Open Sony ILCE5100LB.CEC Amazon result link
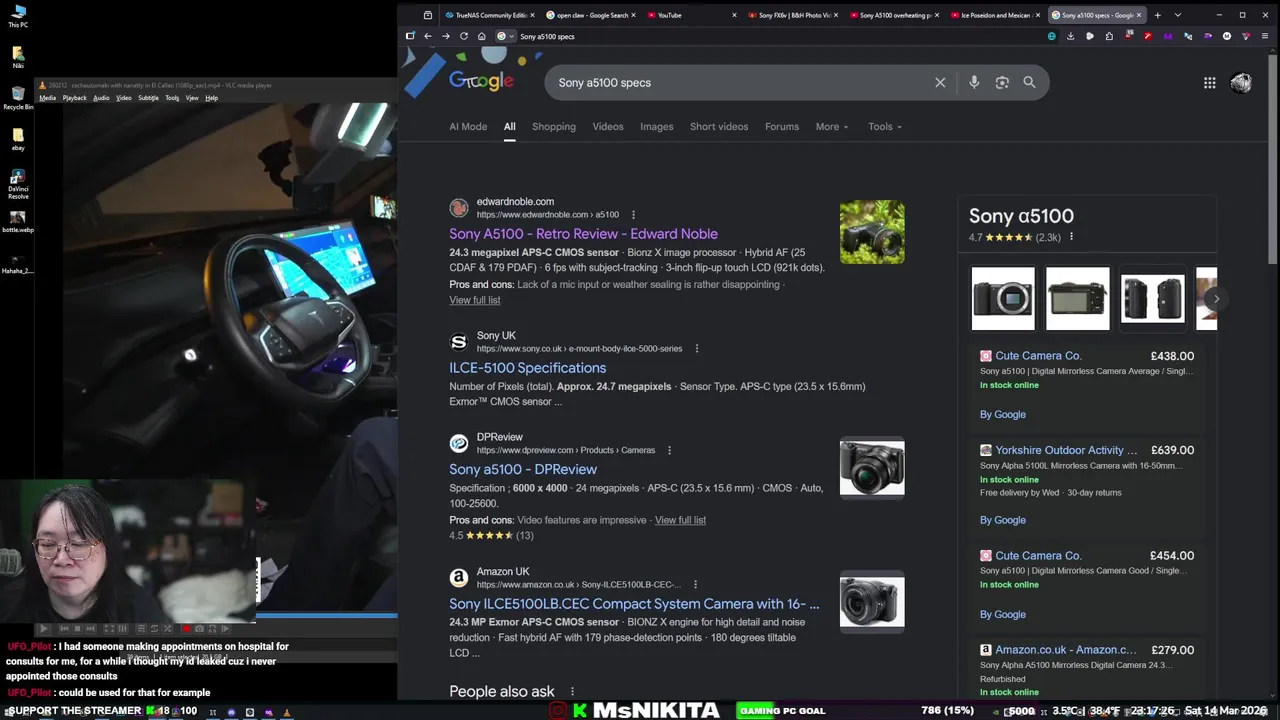The image size is (1280, 720). click(x=634, y=604)
